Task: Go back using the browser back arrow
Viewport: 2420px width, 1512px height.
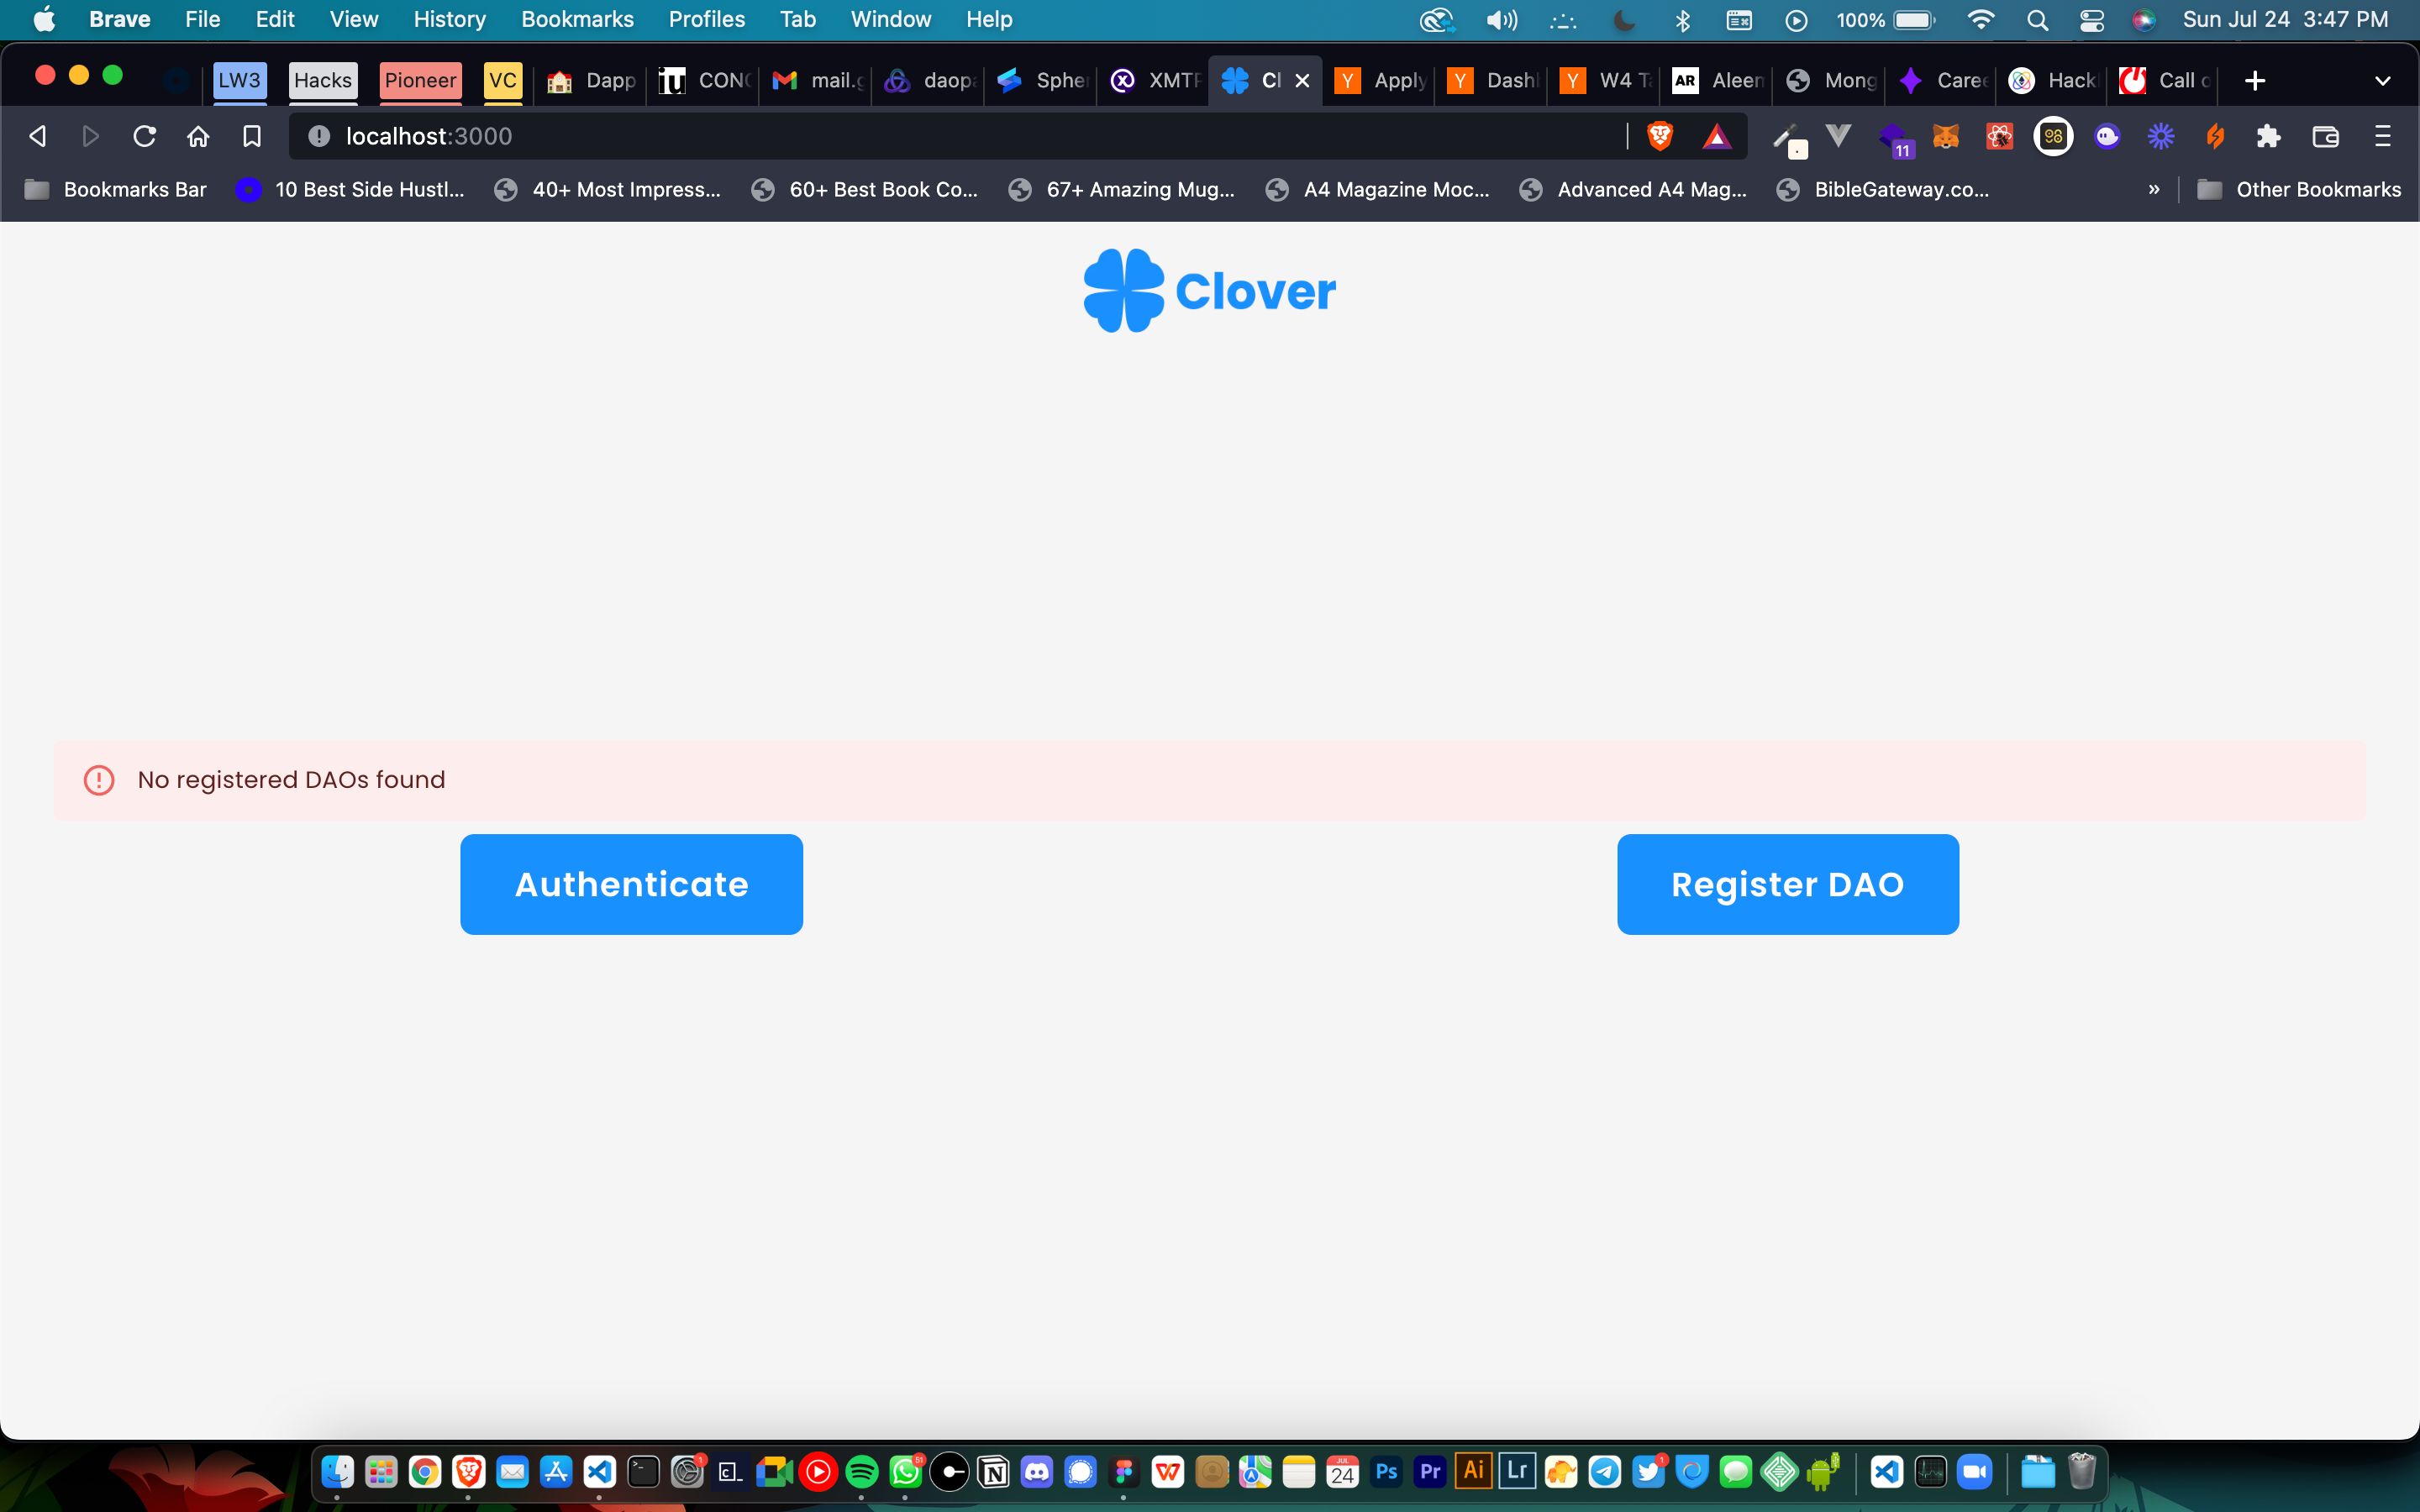Action: click(x=38, y=136)
